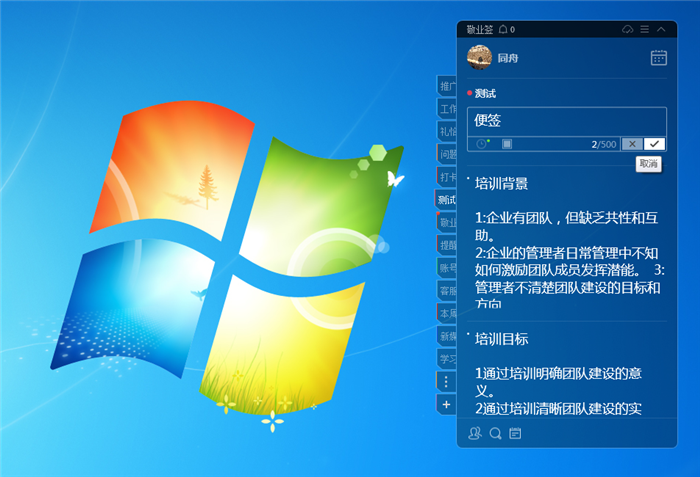Image resolution: width=700 pixels, height=477 pixels.
Task: Click the 2/500 character counter
Action: pos(604,144)
